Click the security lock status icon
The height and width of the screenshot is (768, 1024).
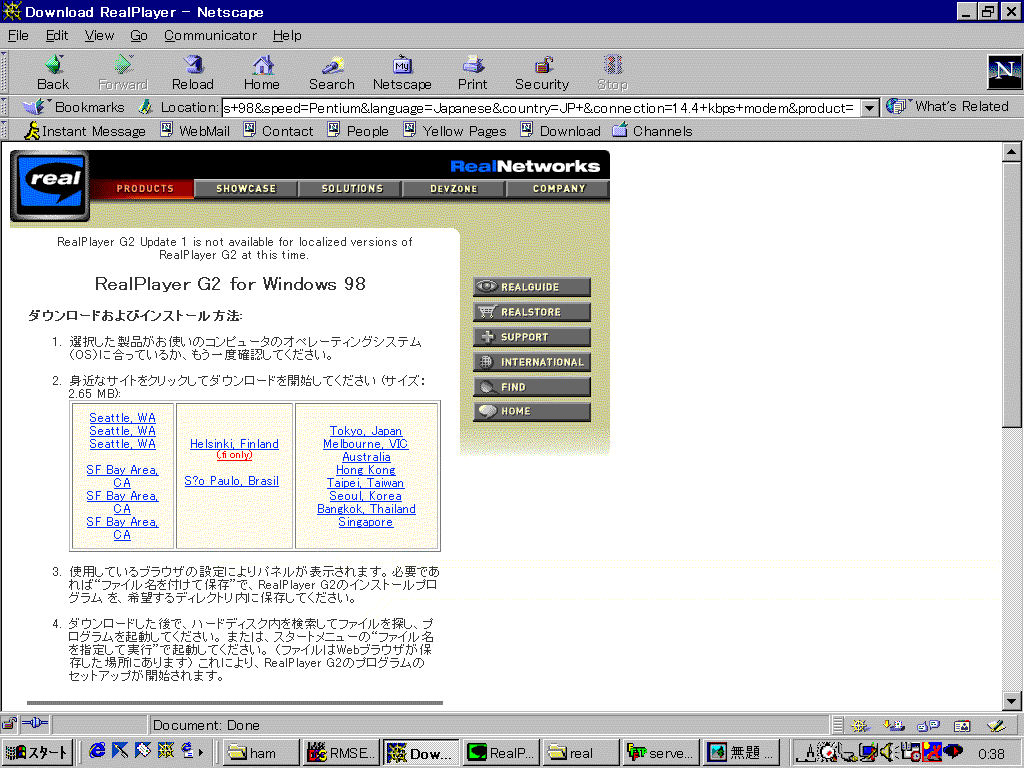tap(9, 724)
